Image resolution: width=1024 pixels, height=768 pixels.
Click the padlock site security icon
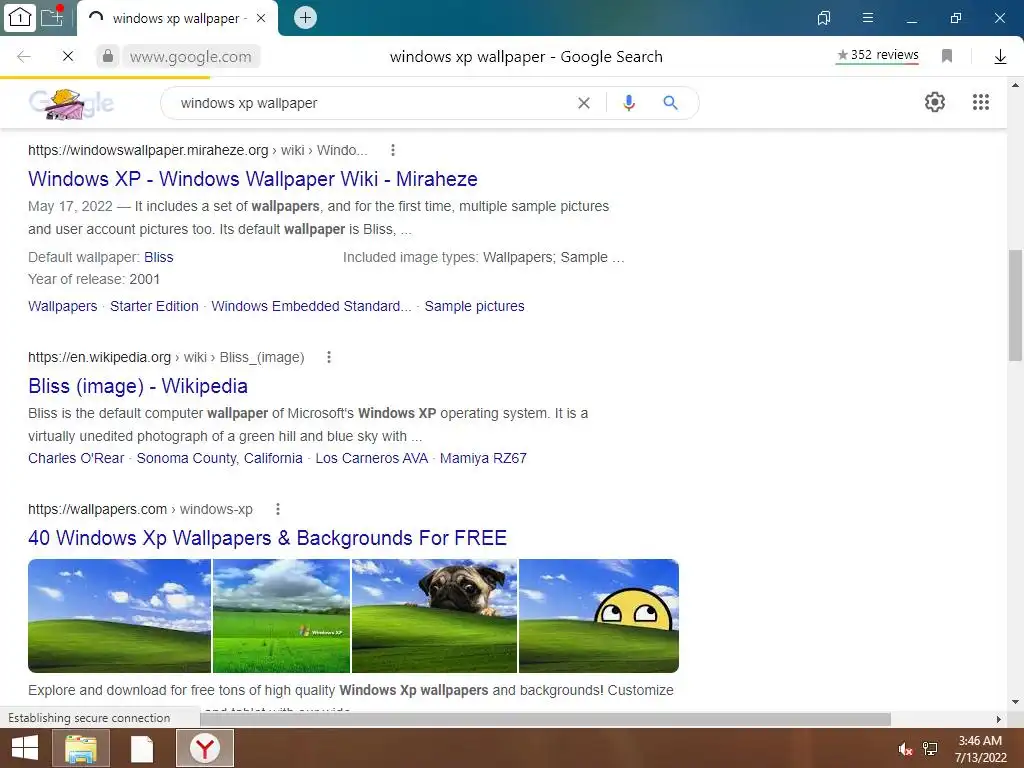coord(108,56)
